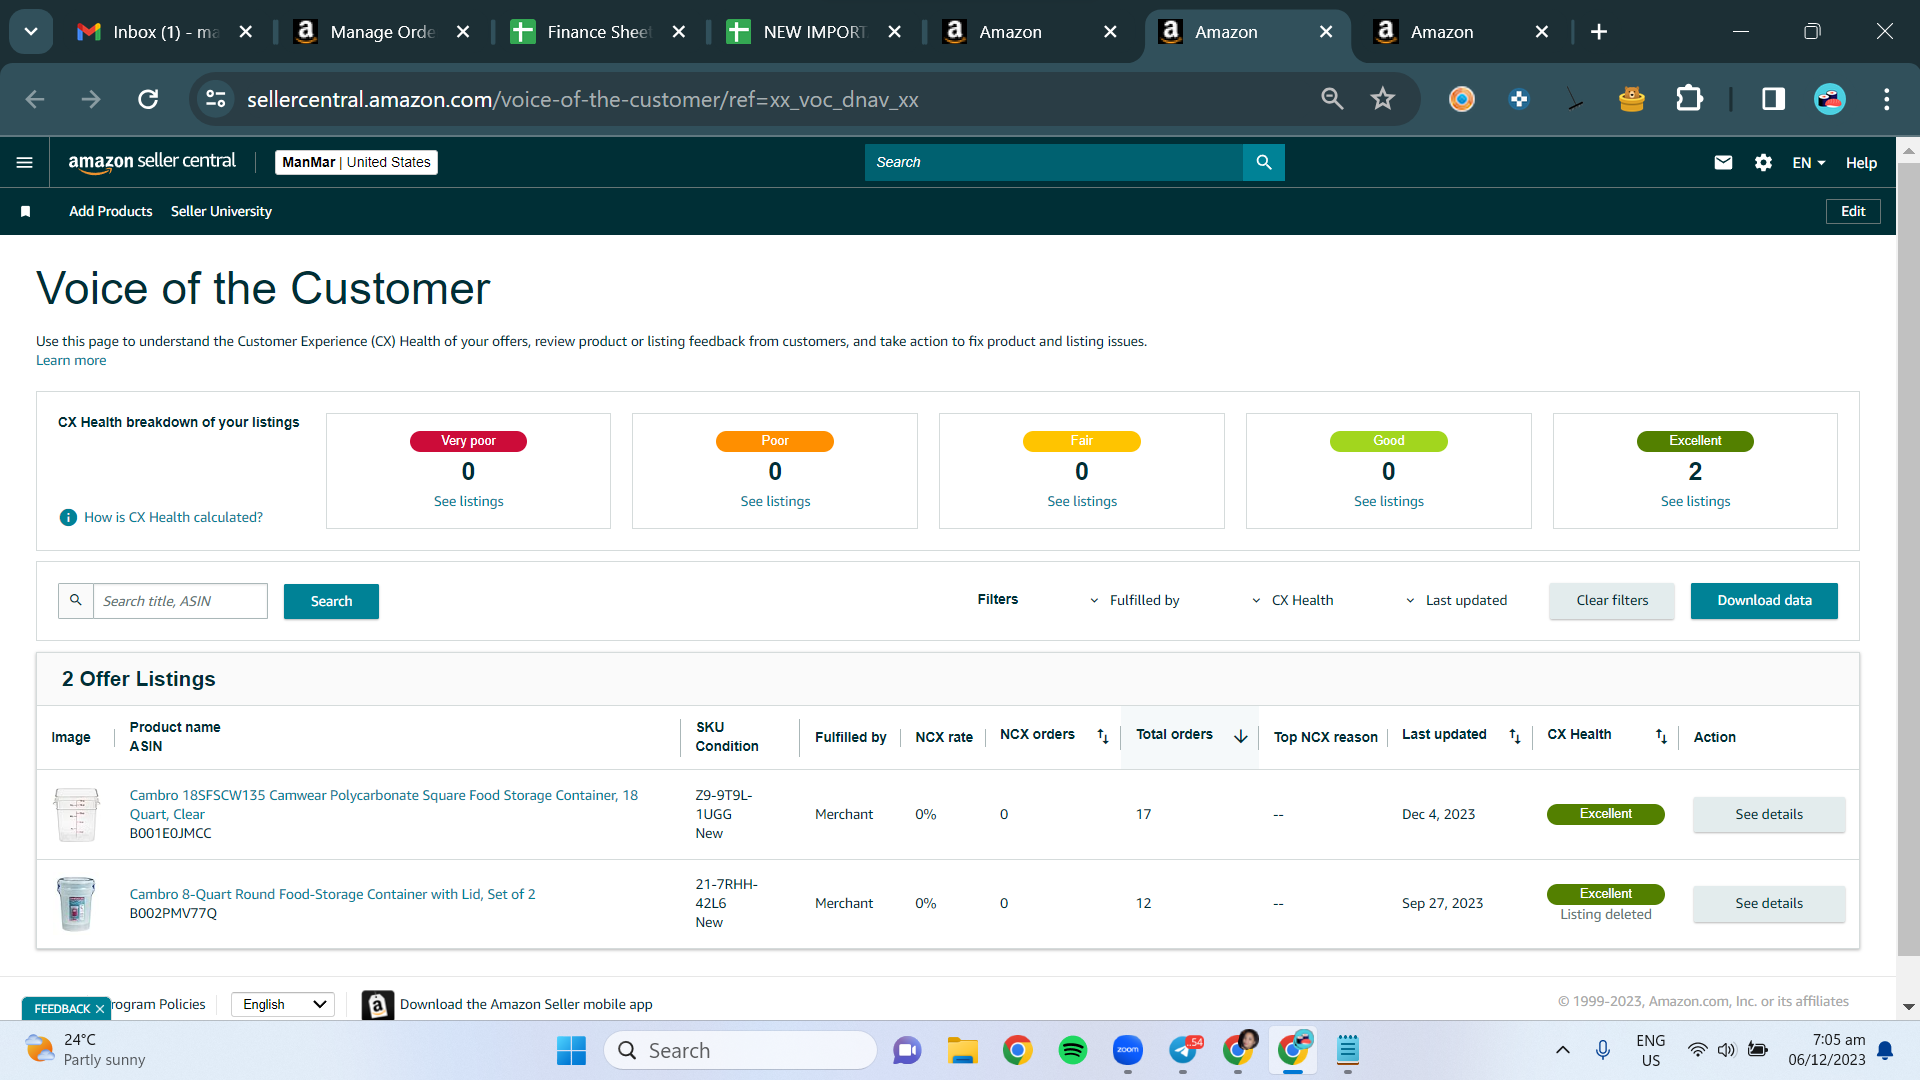Viewport: 1920px width, 1080px height.
Task: Open Spotify from the taskbar
Action: [1073, 1050]
